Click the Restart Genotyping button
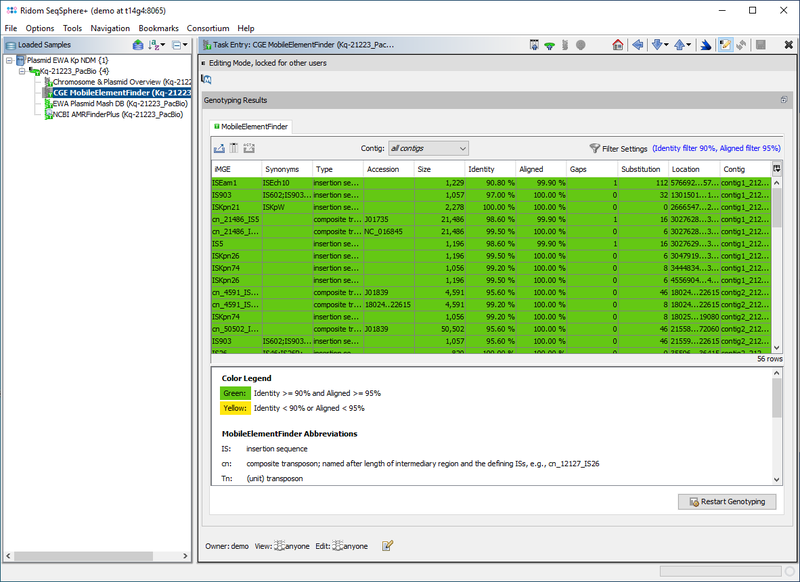The width and height of the screenshot is (800, 582). coord(727,501)
